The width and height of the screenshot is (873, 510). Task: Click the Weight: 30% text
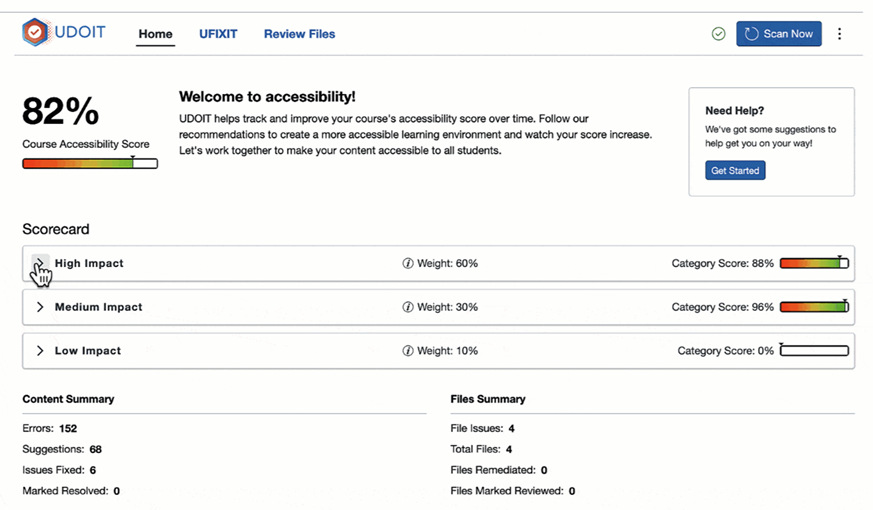[448, 307]
